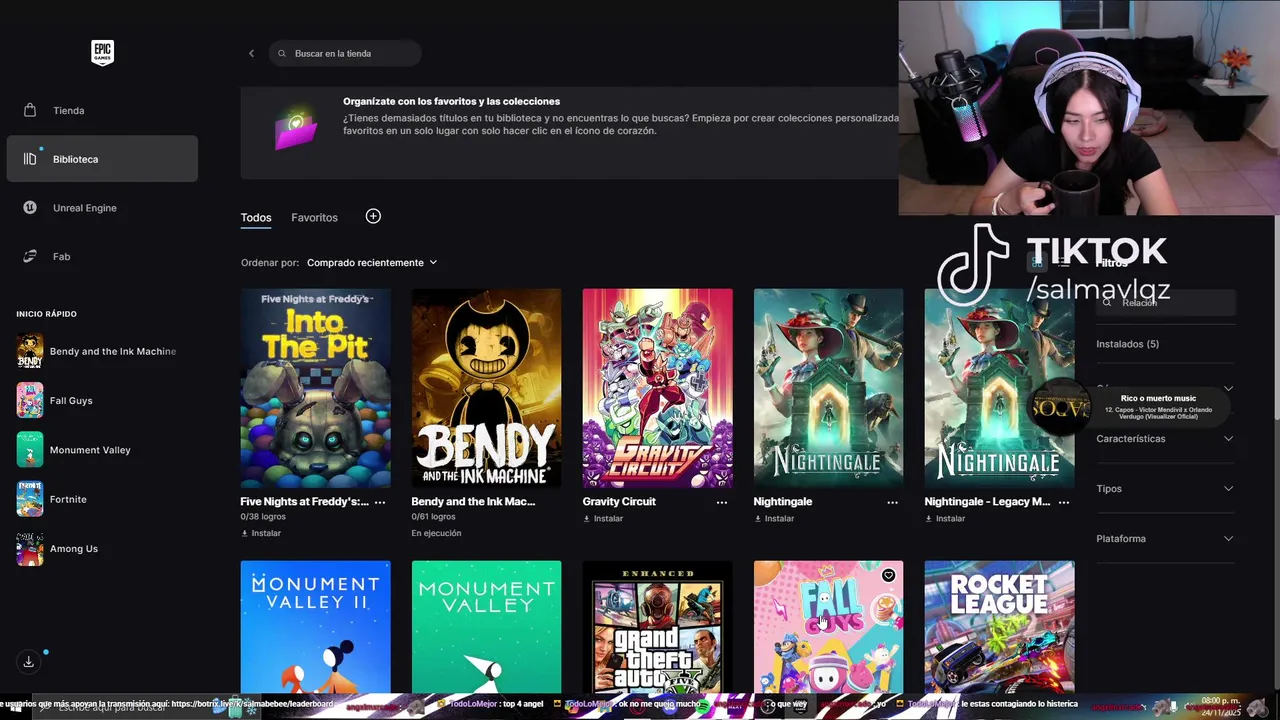The image size is (1280, 720).
Task: Click the Nightingale title text
Action: 782,502
